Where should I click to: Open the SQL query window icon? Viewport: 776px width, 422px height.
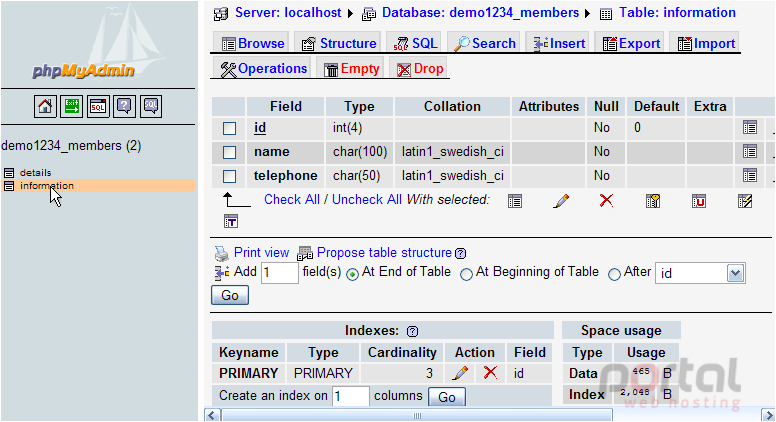pyautogui.click(x=98, y=106)
